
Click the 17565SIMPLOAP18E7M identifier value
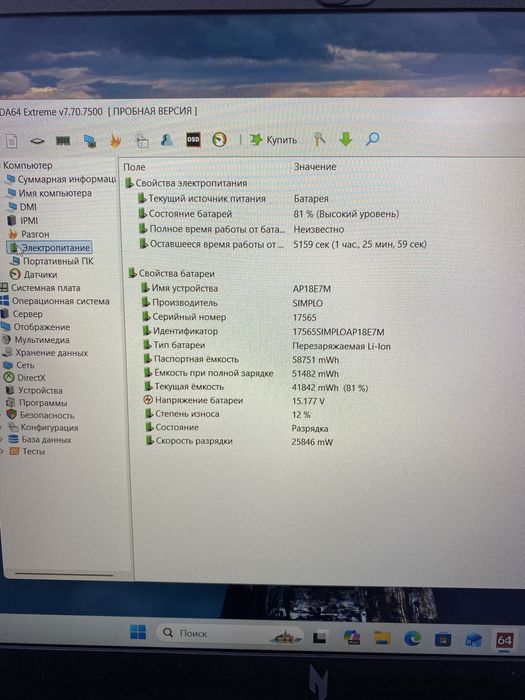click(x=338, y=332)
